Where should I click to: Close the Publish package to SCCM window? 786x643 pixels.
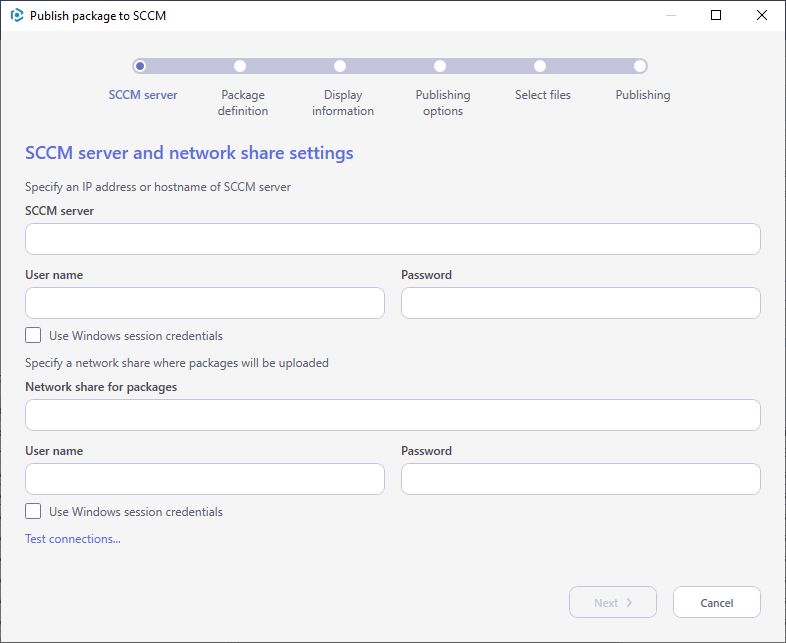tap(761, 16)
